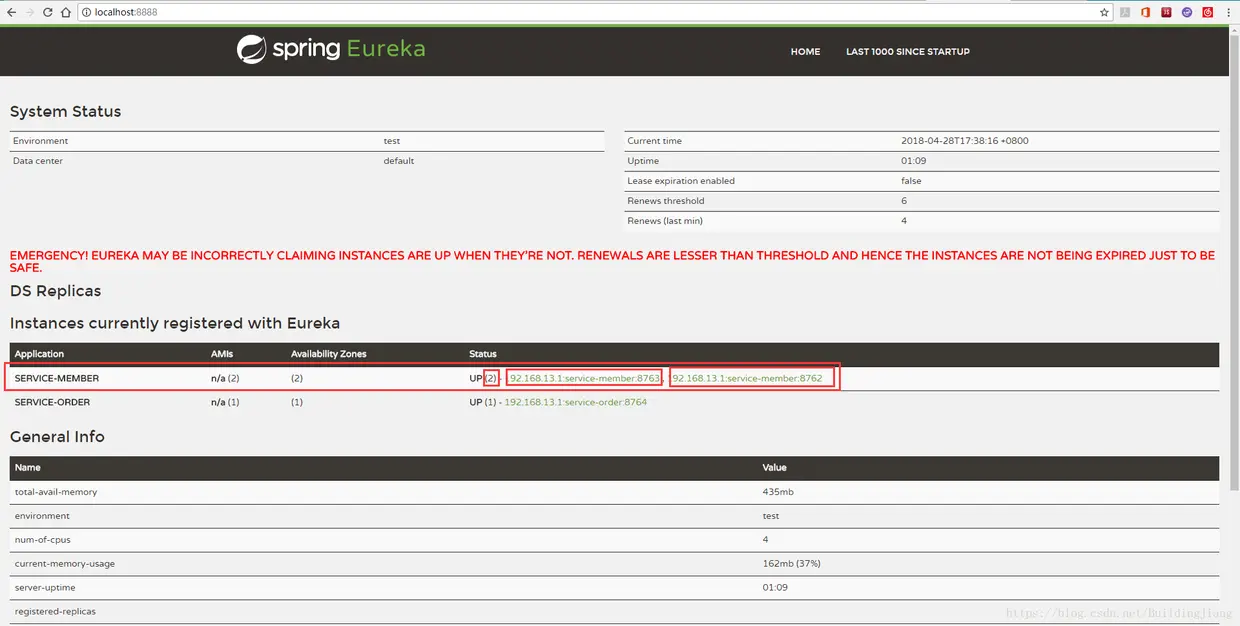This screenshot has height=626, width=1240.
Task: Open the browser home page icon
Action: click(x=66, y=12)
